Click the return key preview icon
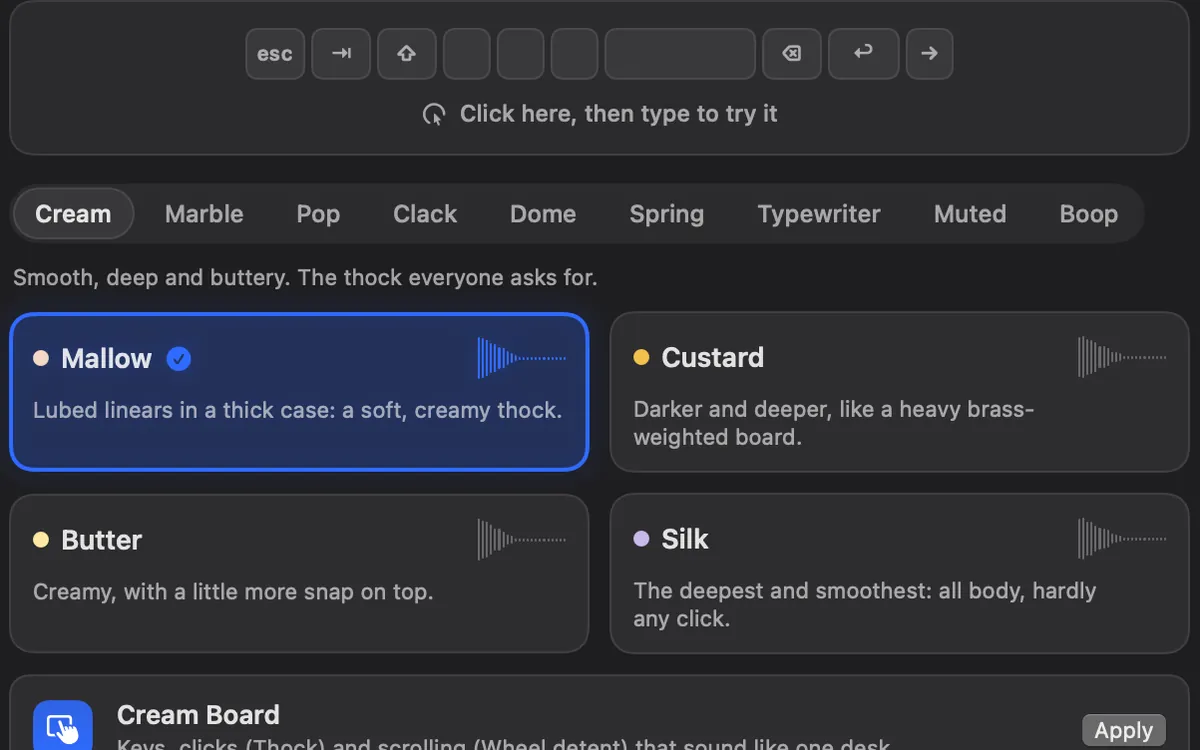The width and height of the screenshot is (1200, 750). coord(863,53)
